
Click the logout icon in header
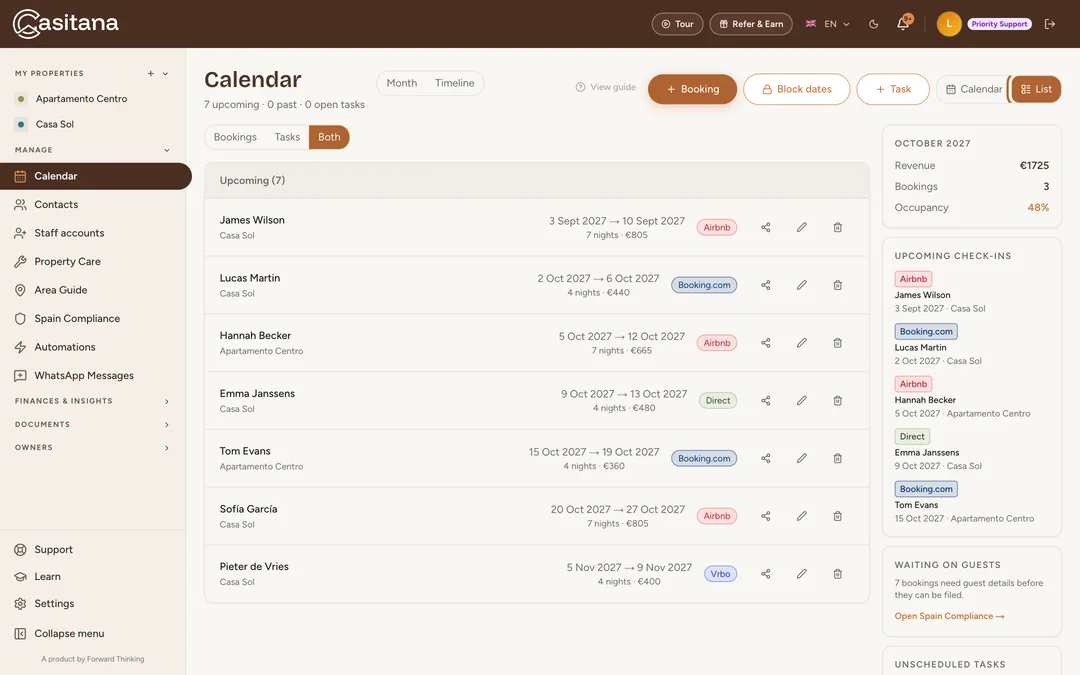coord(1050,24)
